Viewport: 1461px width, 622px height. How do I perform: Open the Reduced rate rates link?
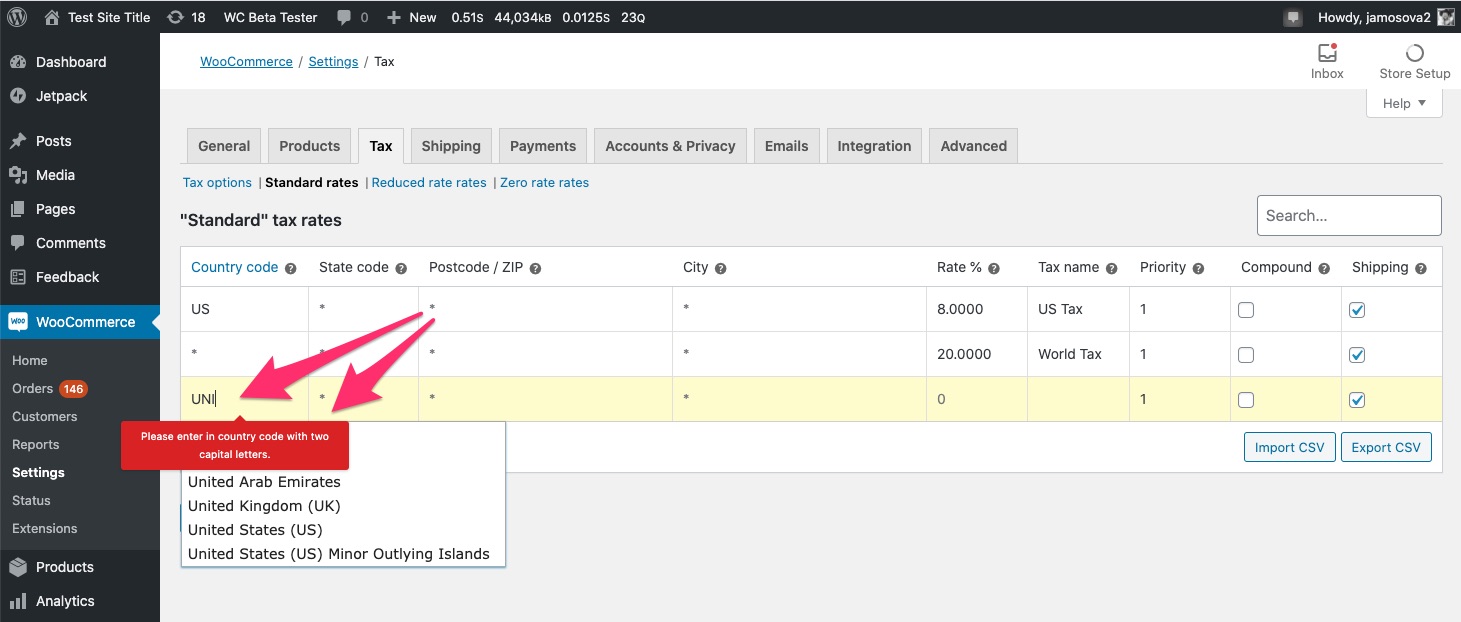pyautogui.click(x=428, y=182)
